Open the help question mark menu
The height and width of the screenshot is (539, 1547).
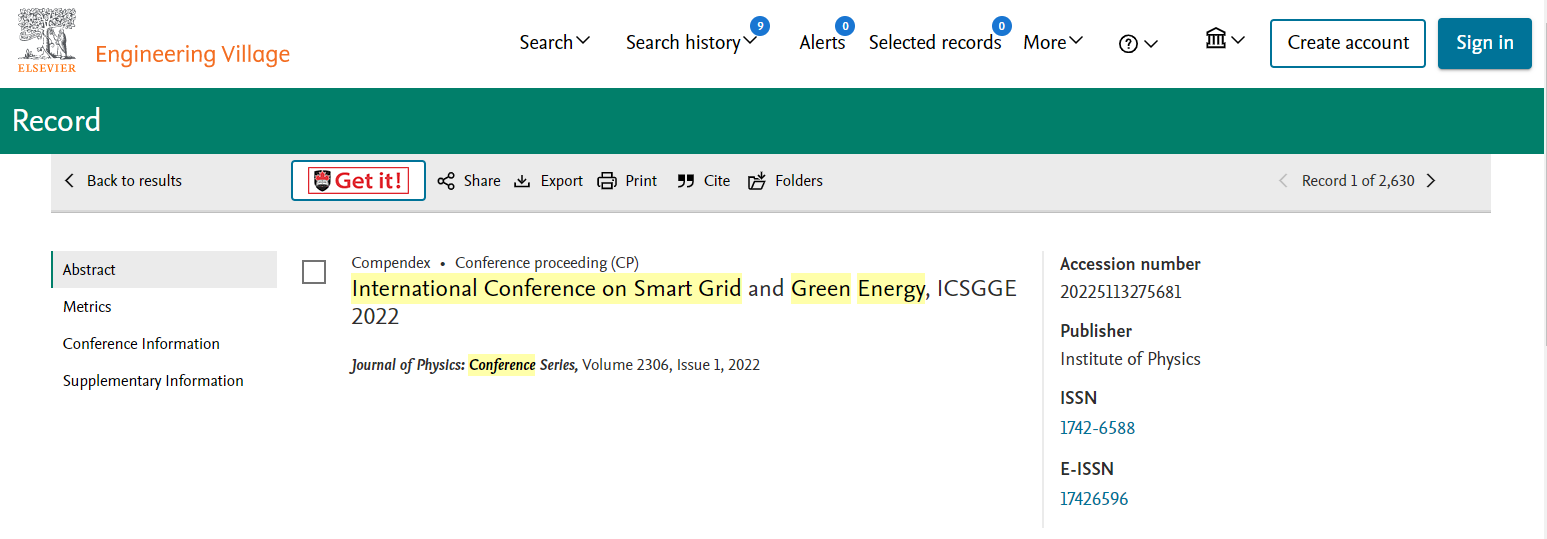(1138, 44)
